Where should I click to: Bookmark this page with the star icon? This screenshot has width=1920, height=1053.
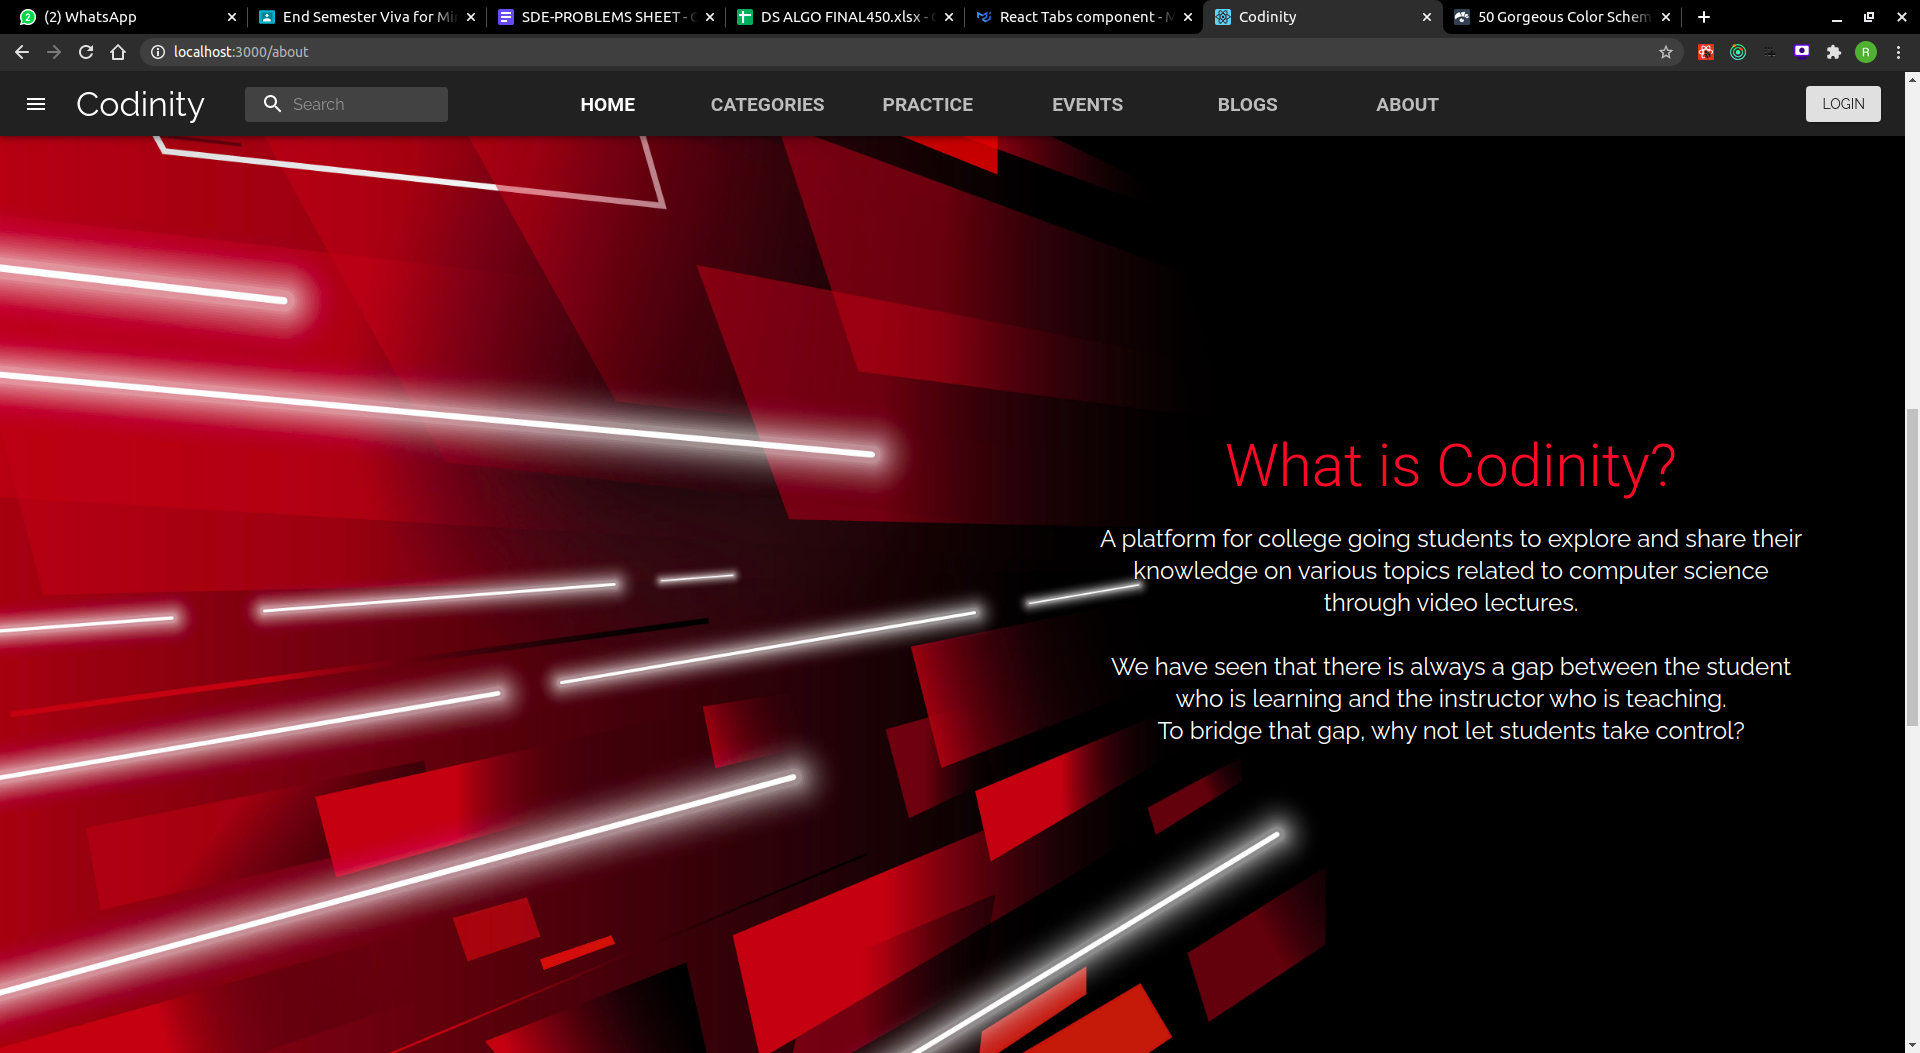[x=1666, y=51]
